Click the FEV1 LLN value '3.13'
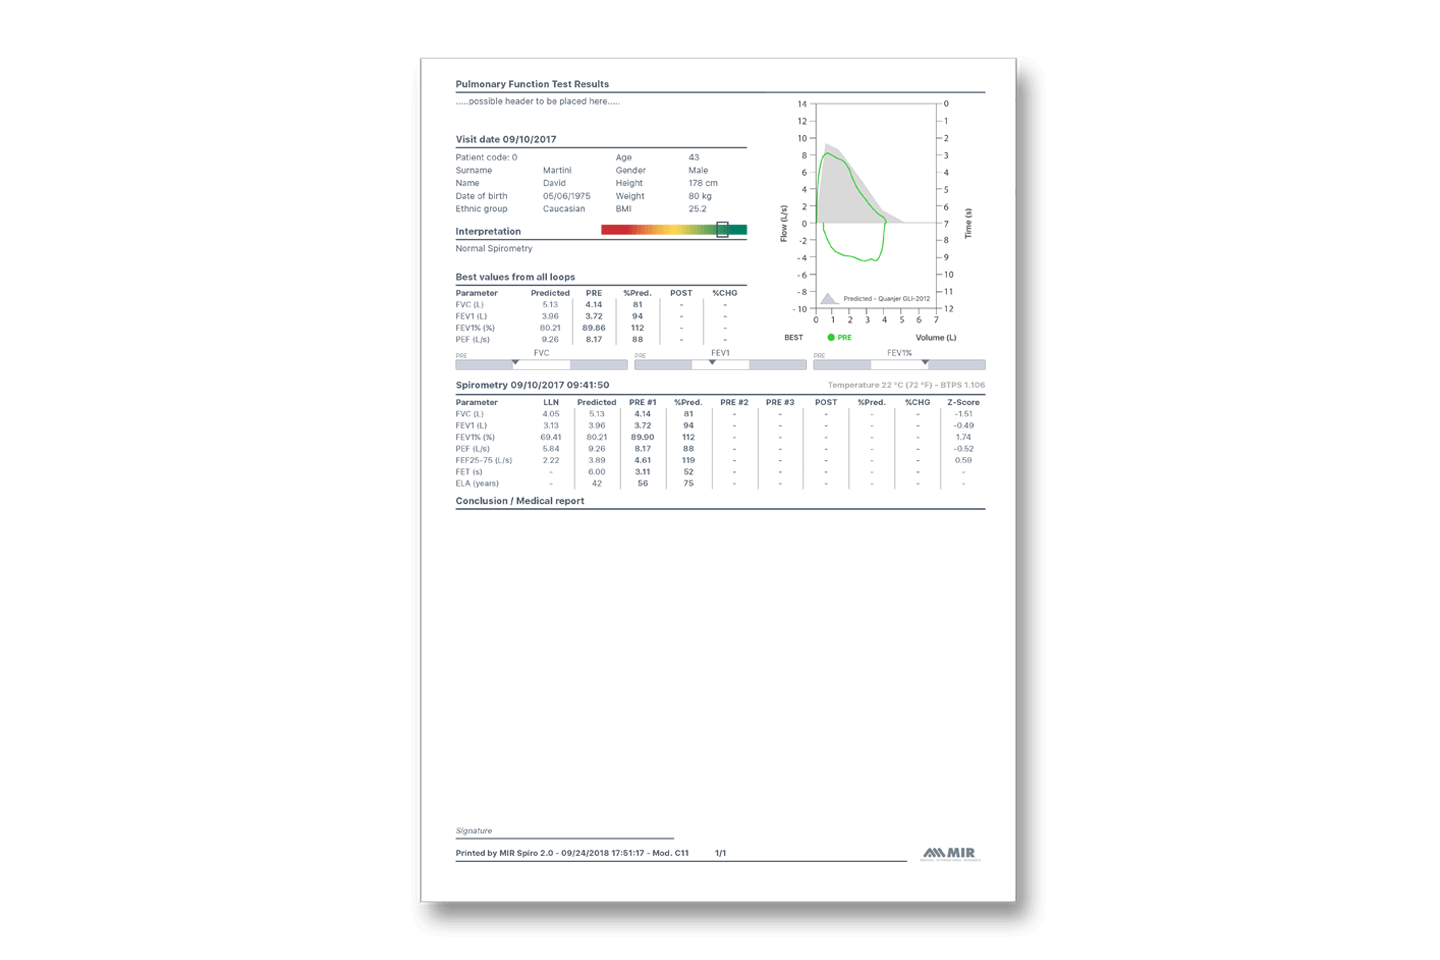 (551, 426)
